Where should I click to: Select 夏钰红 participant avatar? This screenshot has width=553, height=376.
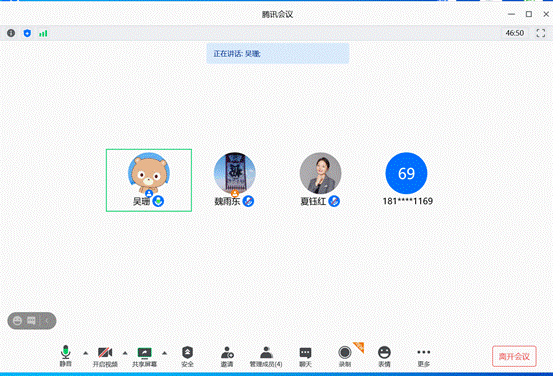321,173
